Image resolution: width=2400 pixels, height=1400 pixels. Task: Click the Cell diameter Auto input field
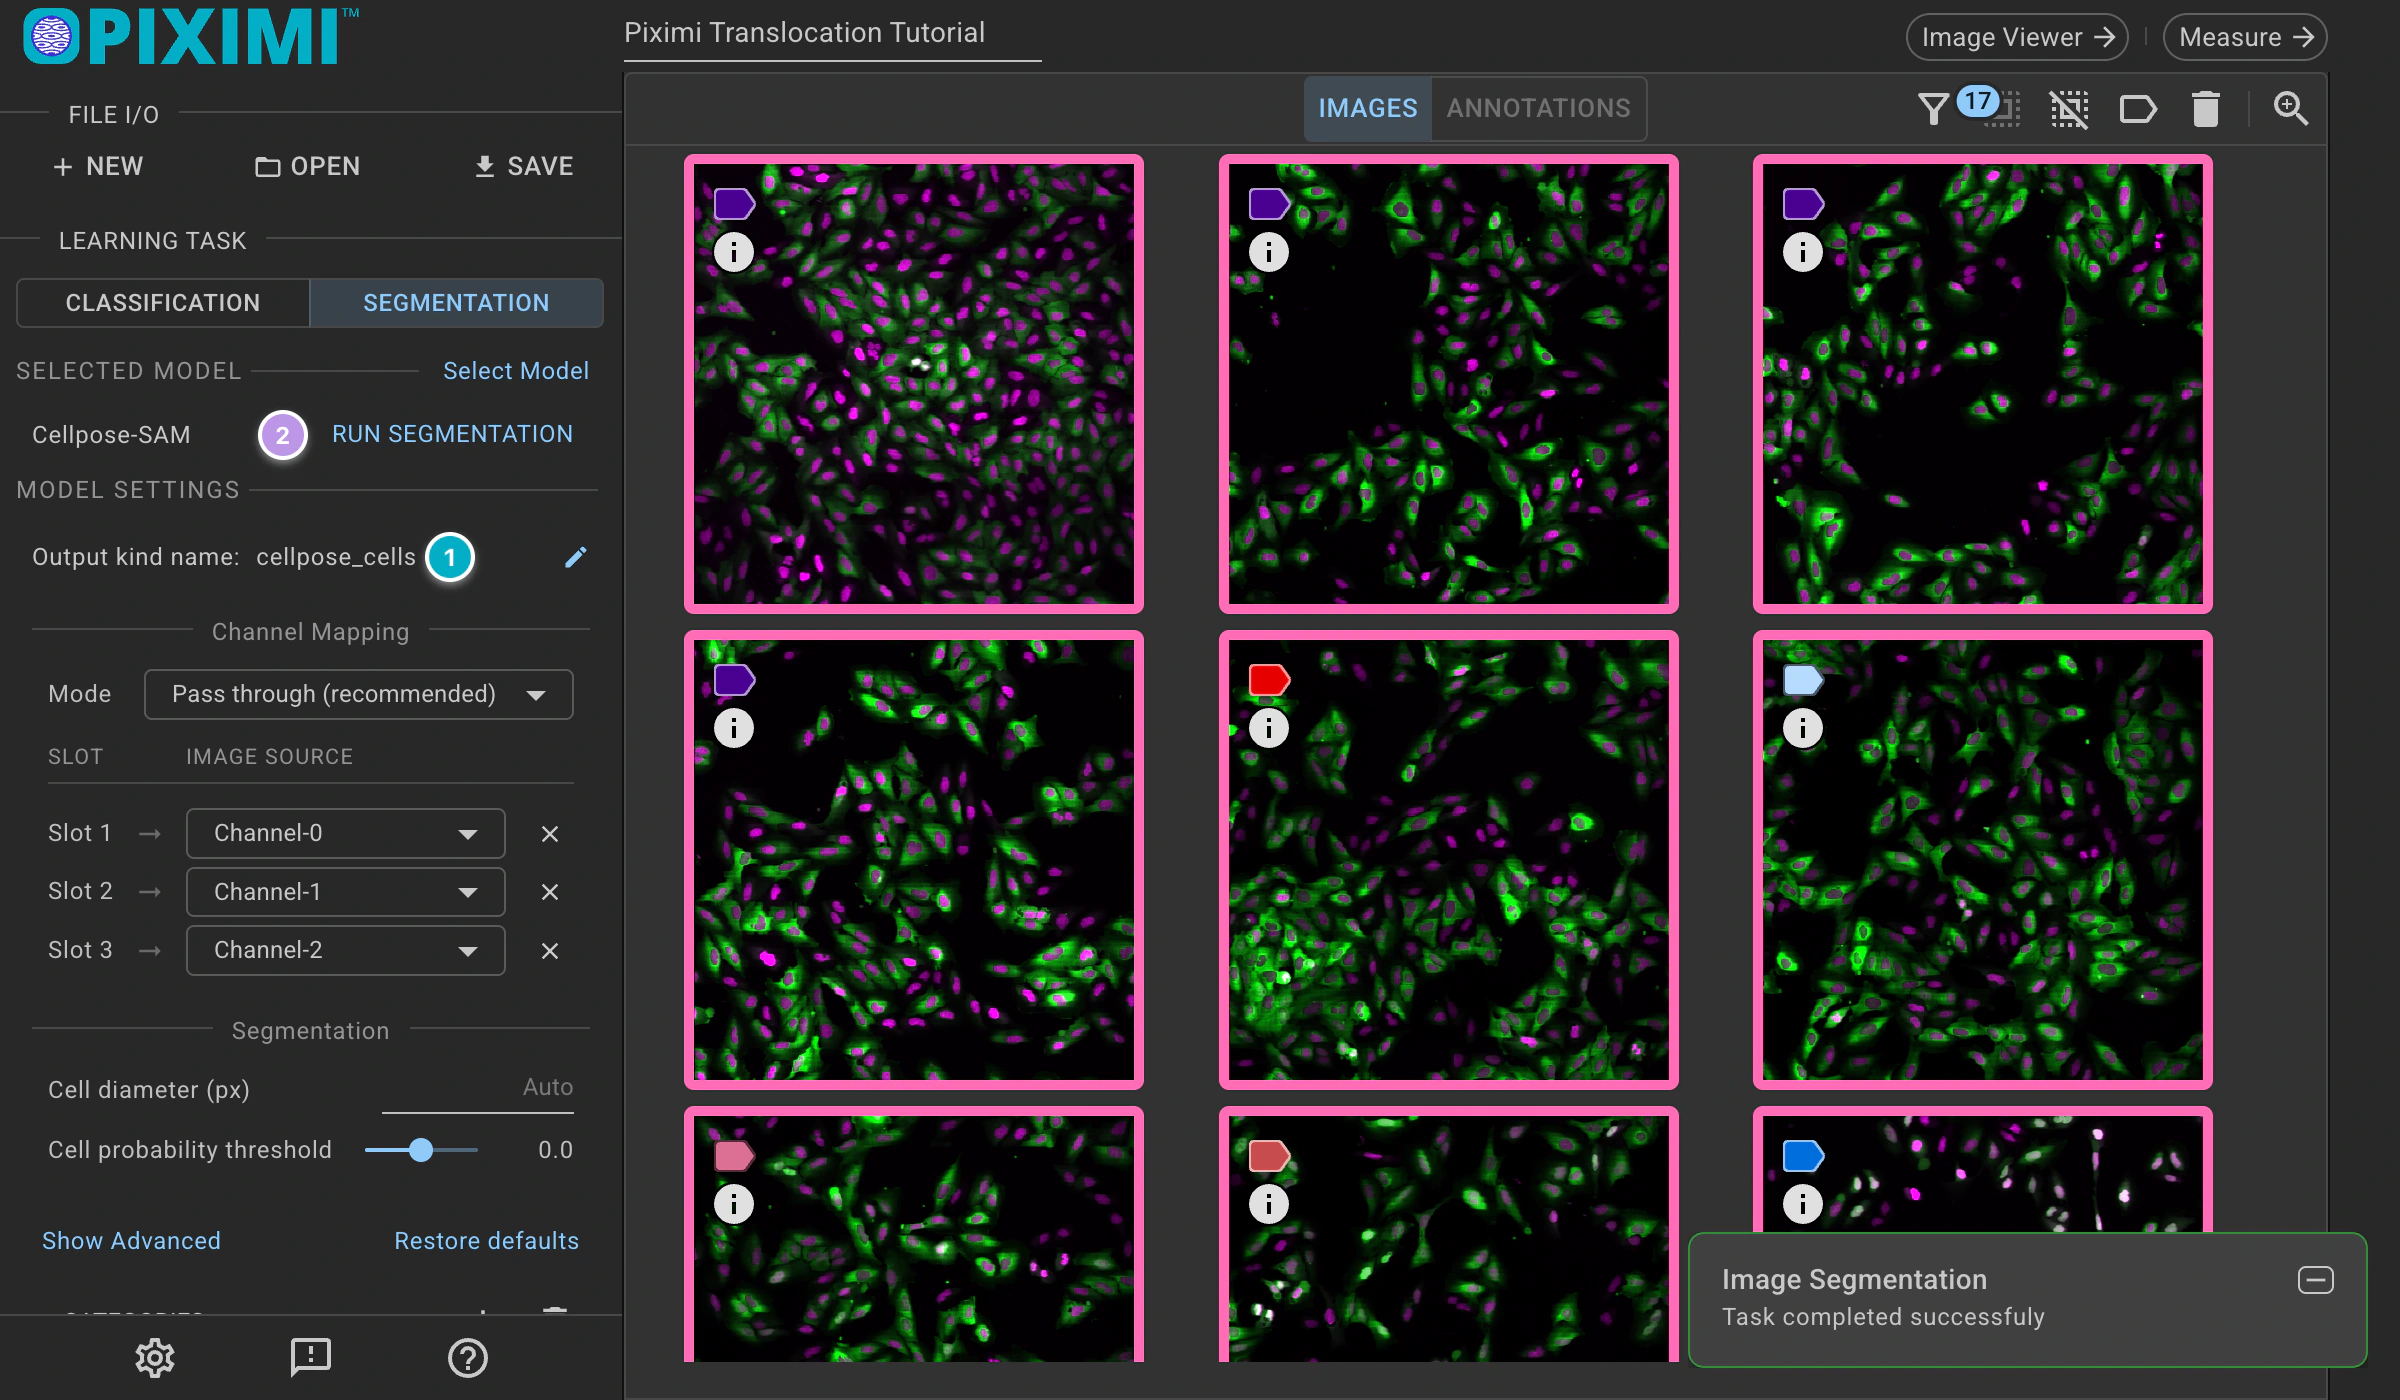click(478, 1089)
